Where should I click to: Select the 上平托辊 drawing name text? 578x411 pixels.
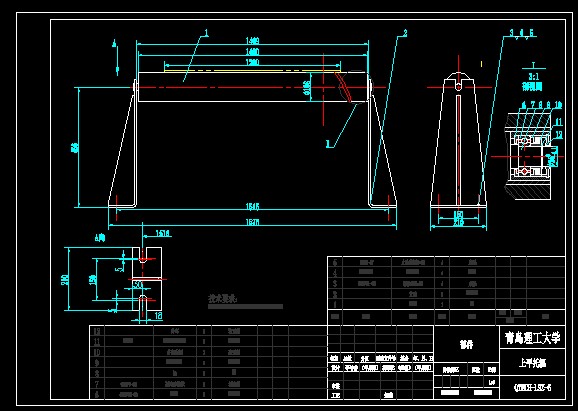click(x=532, y=363)
